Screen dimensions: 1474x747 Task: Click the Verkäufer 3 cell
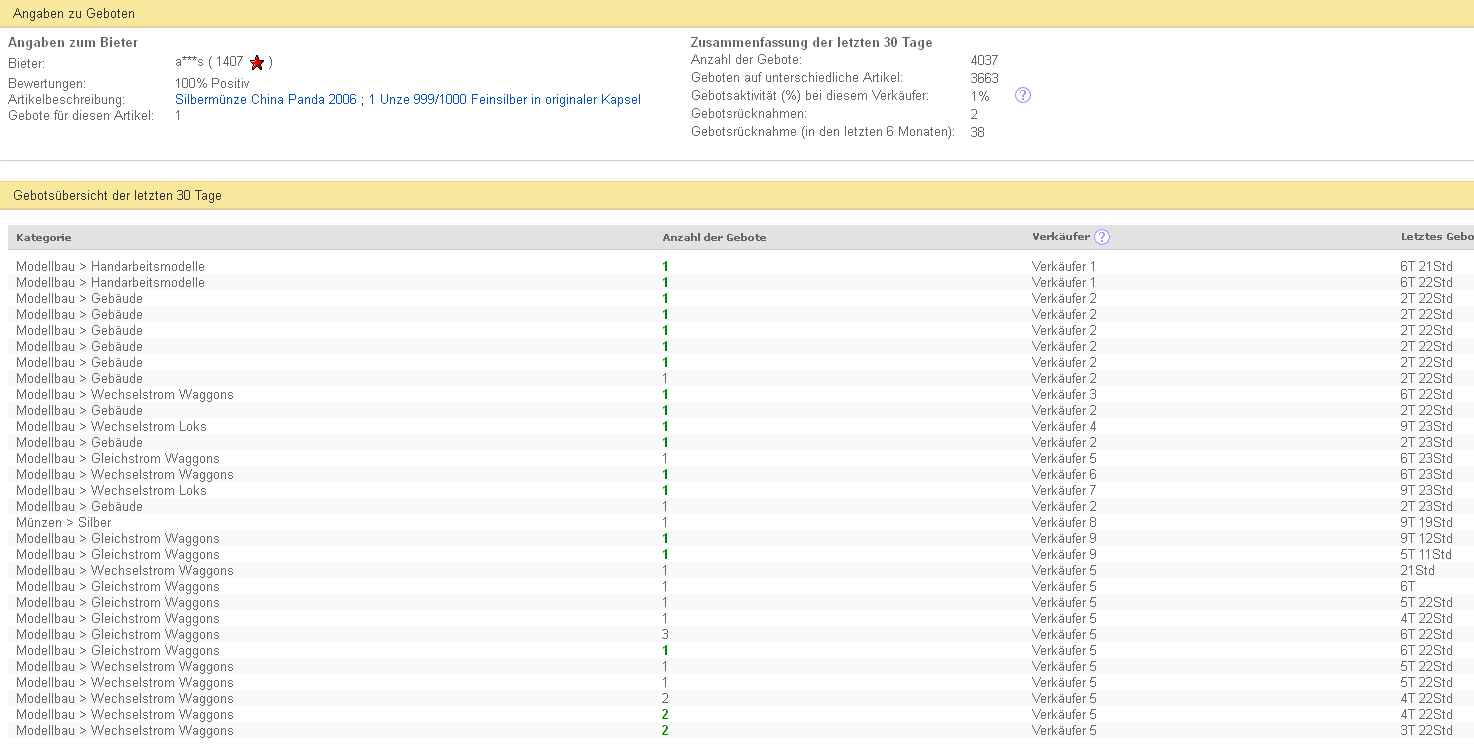pyautogui.click(x=1064, y=395)
